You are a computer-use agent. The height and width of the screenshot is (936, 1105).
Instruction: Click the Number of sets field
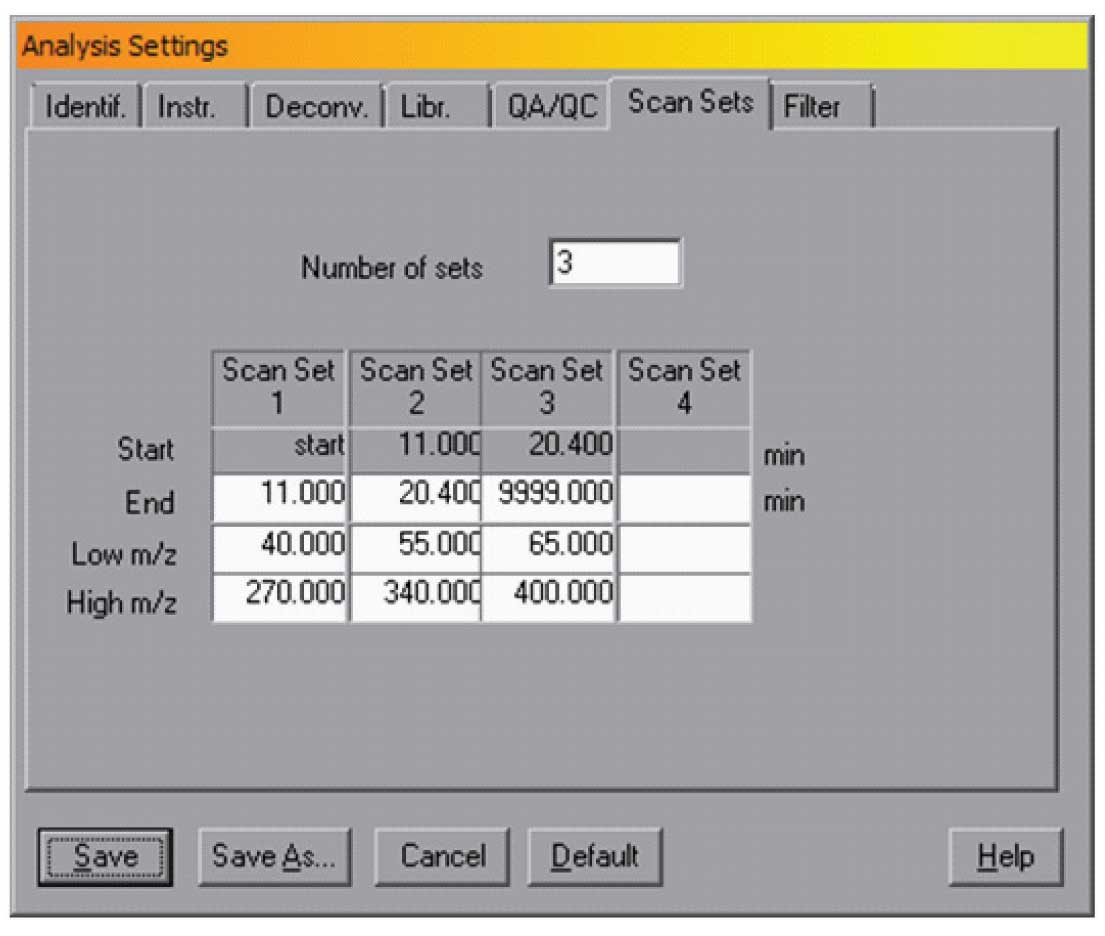point(614,264)
